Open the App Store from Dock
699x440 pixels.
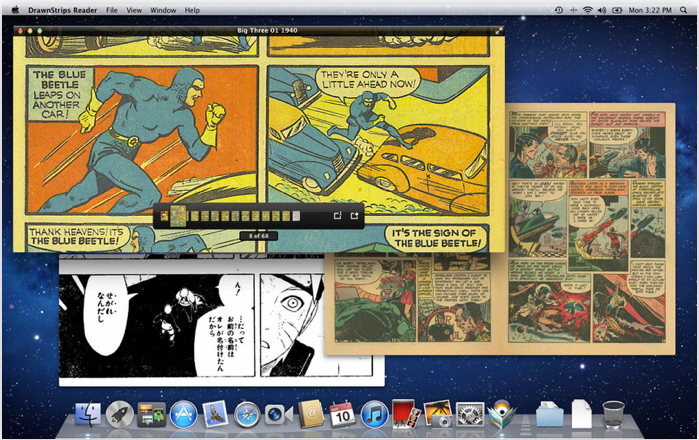[x=184, y=415]
